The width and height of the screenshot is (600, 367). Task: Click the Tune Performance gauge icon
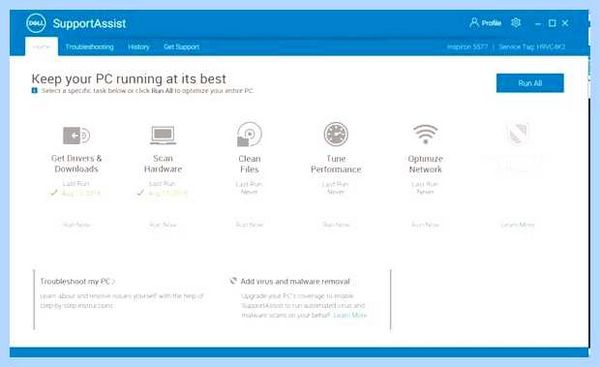(336, 134)
